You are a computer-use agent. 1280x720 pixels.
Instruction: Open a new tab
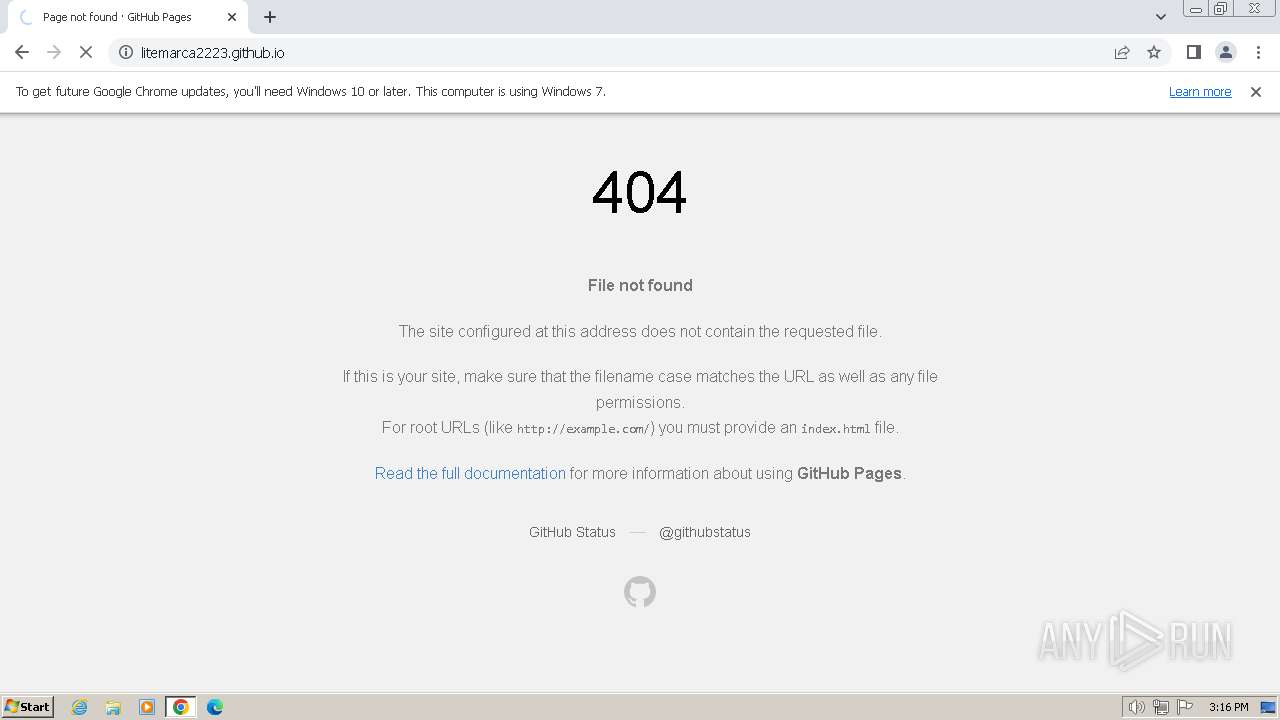tap(270, 17)
